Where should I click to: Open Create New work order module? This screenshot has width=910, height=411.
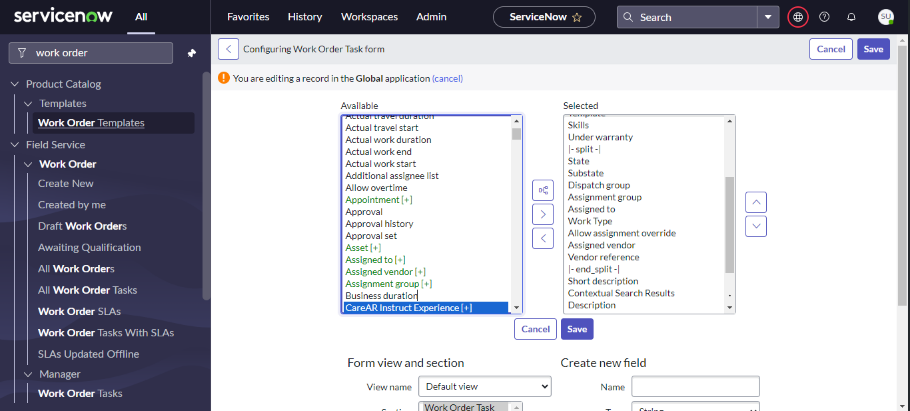[66, 183]
